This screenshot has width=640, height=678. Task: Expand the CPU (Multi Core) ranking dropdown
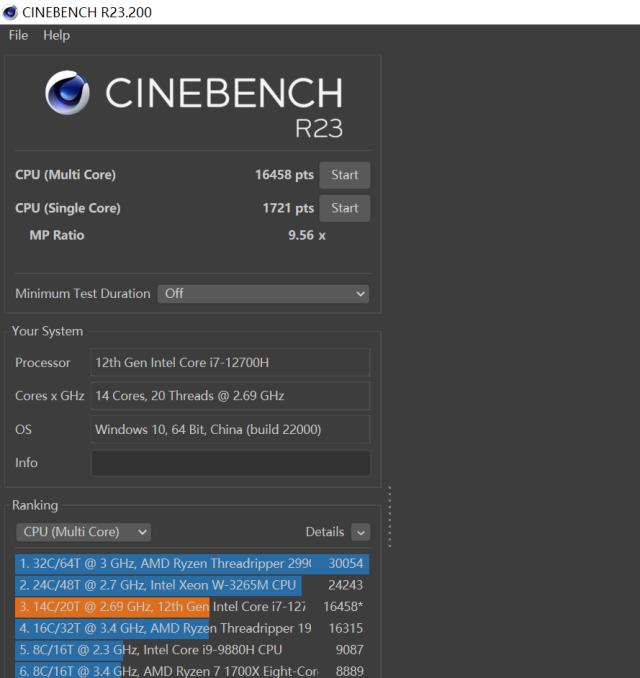click(x=84, y=532)
